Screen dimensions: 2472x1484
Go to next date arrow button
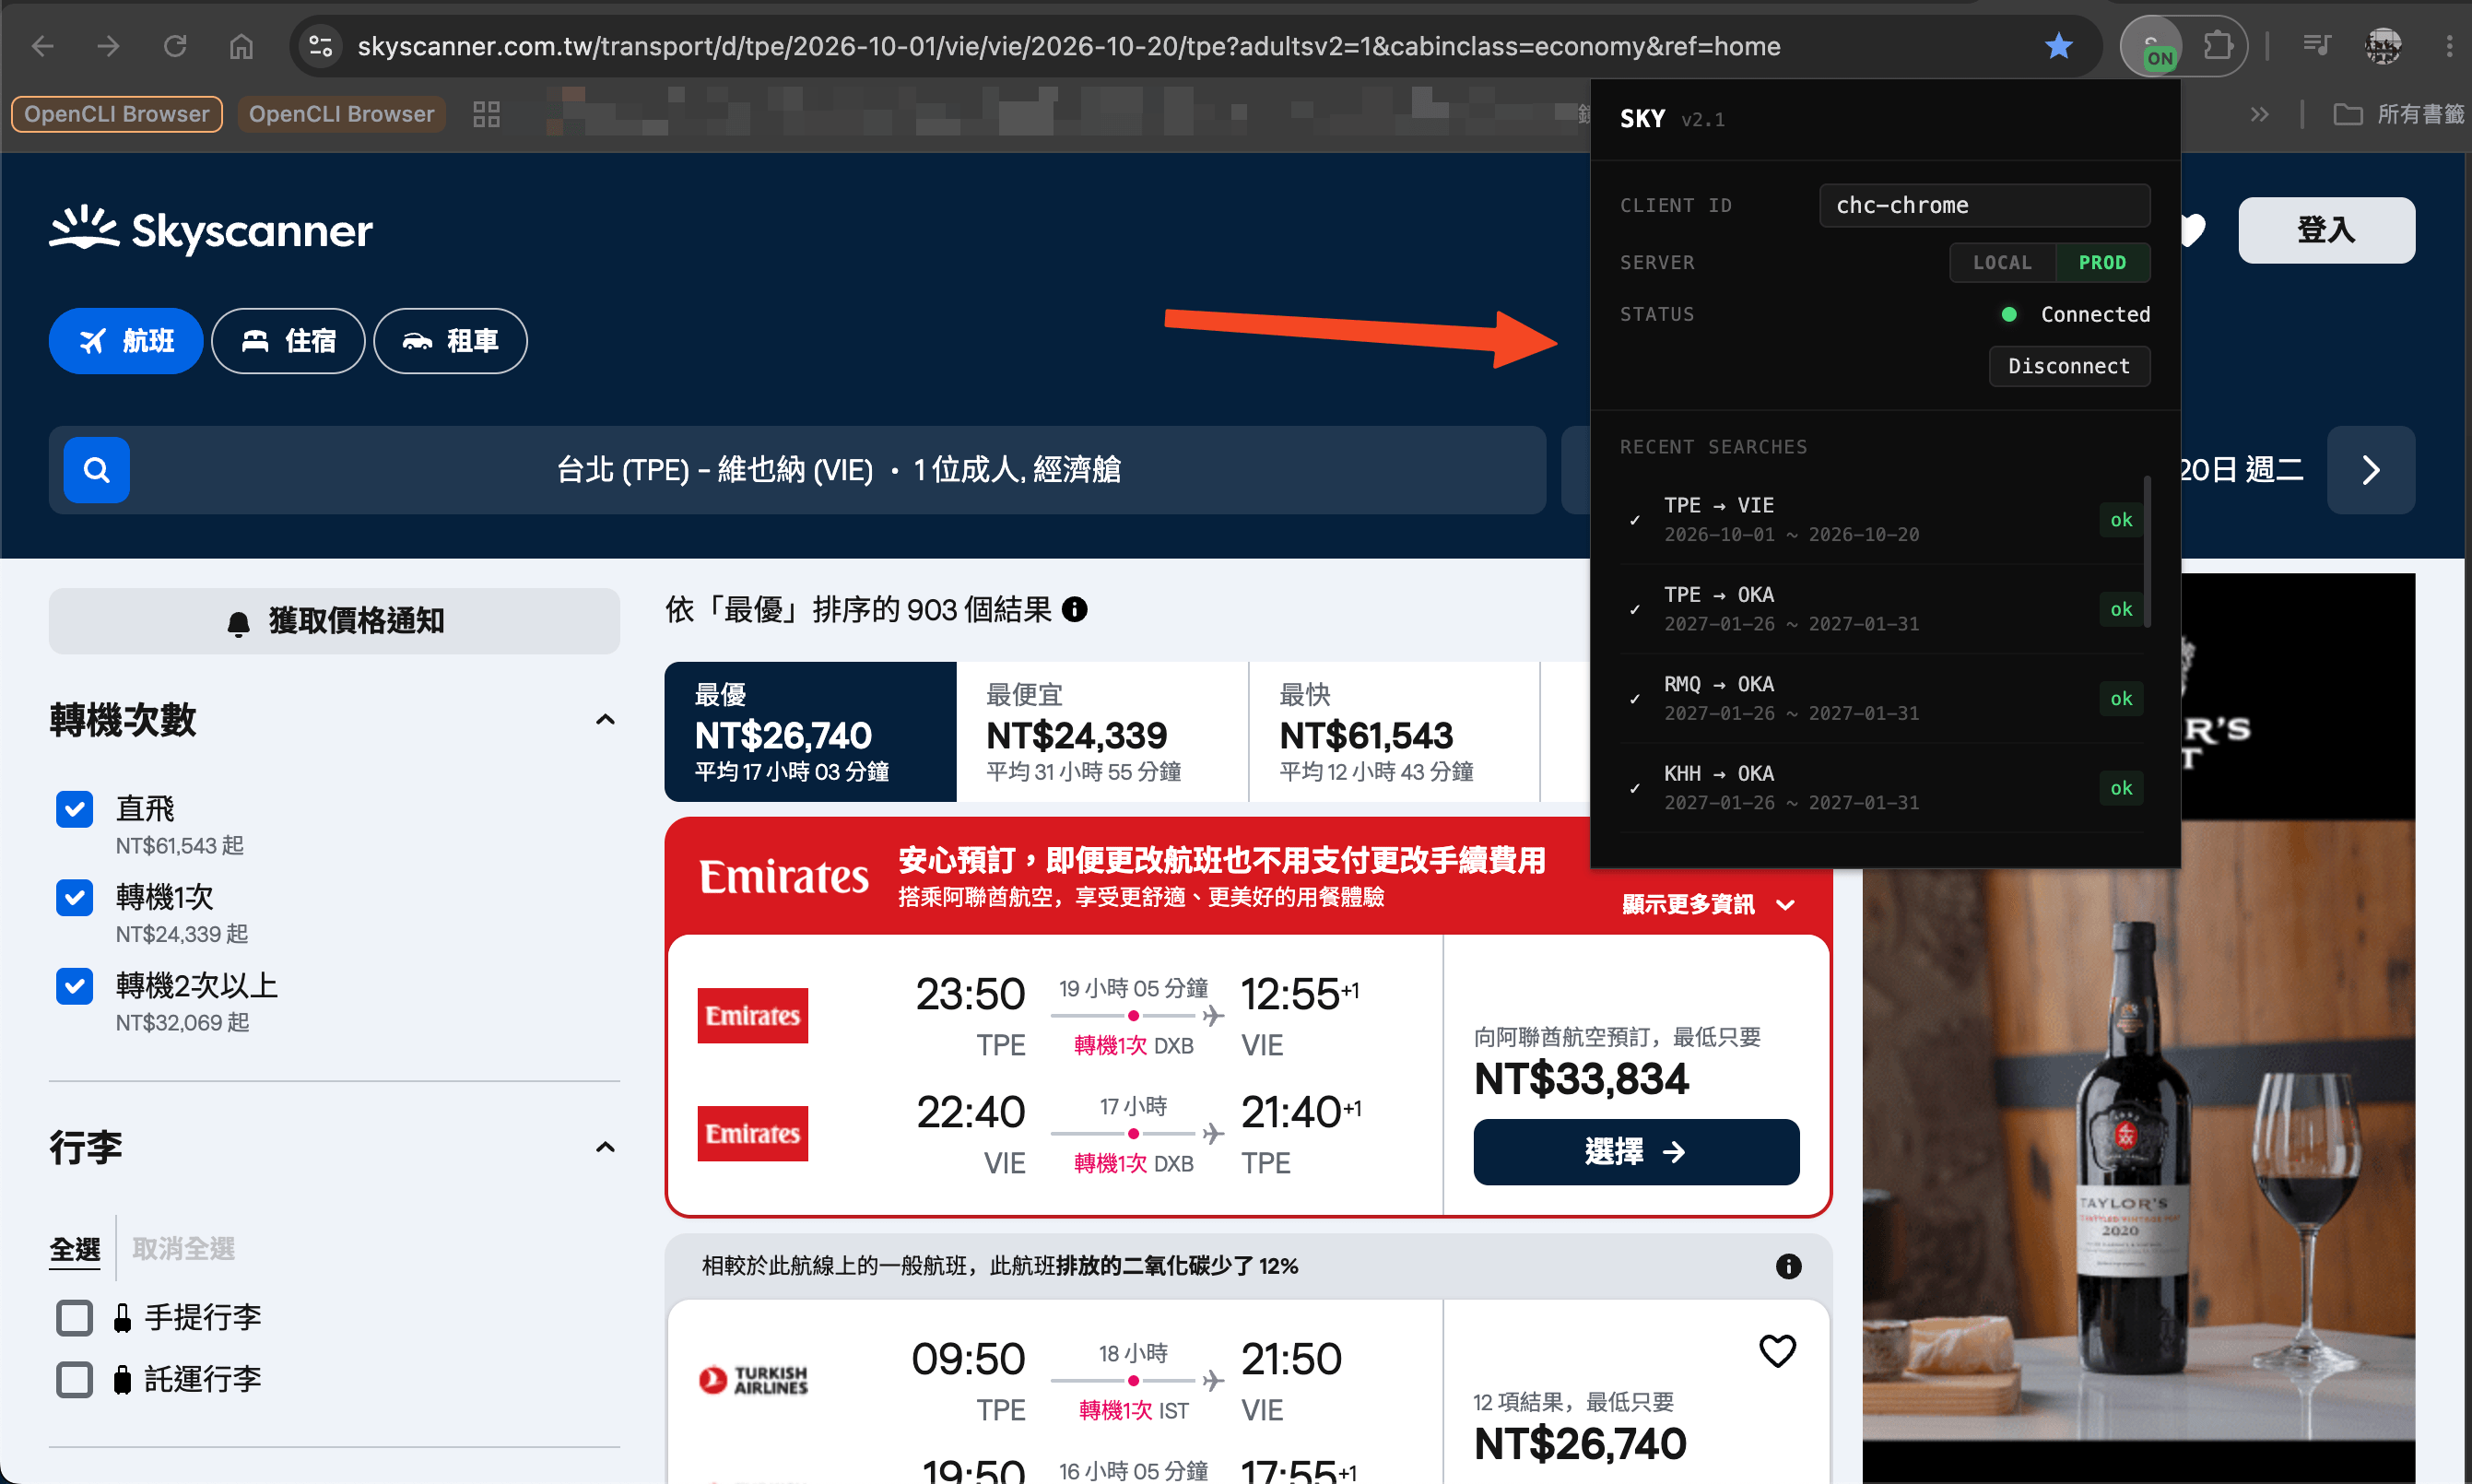(2370, 470)
